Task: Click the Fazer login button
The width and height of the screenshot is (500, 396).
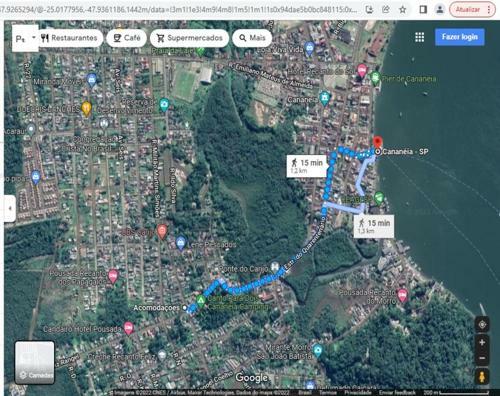Action: coord(460,37)
